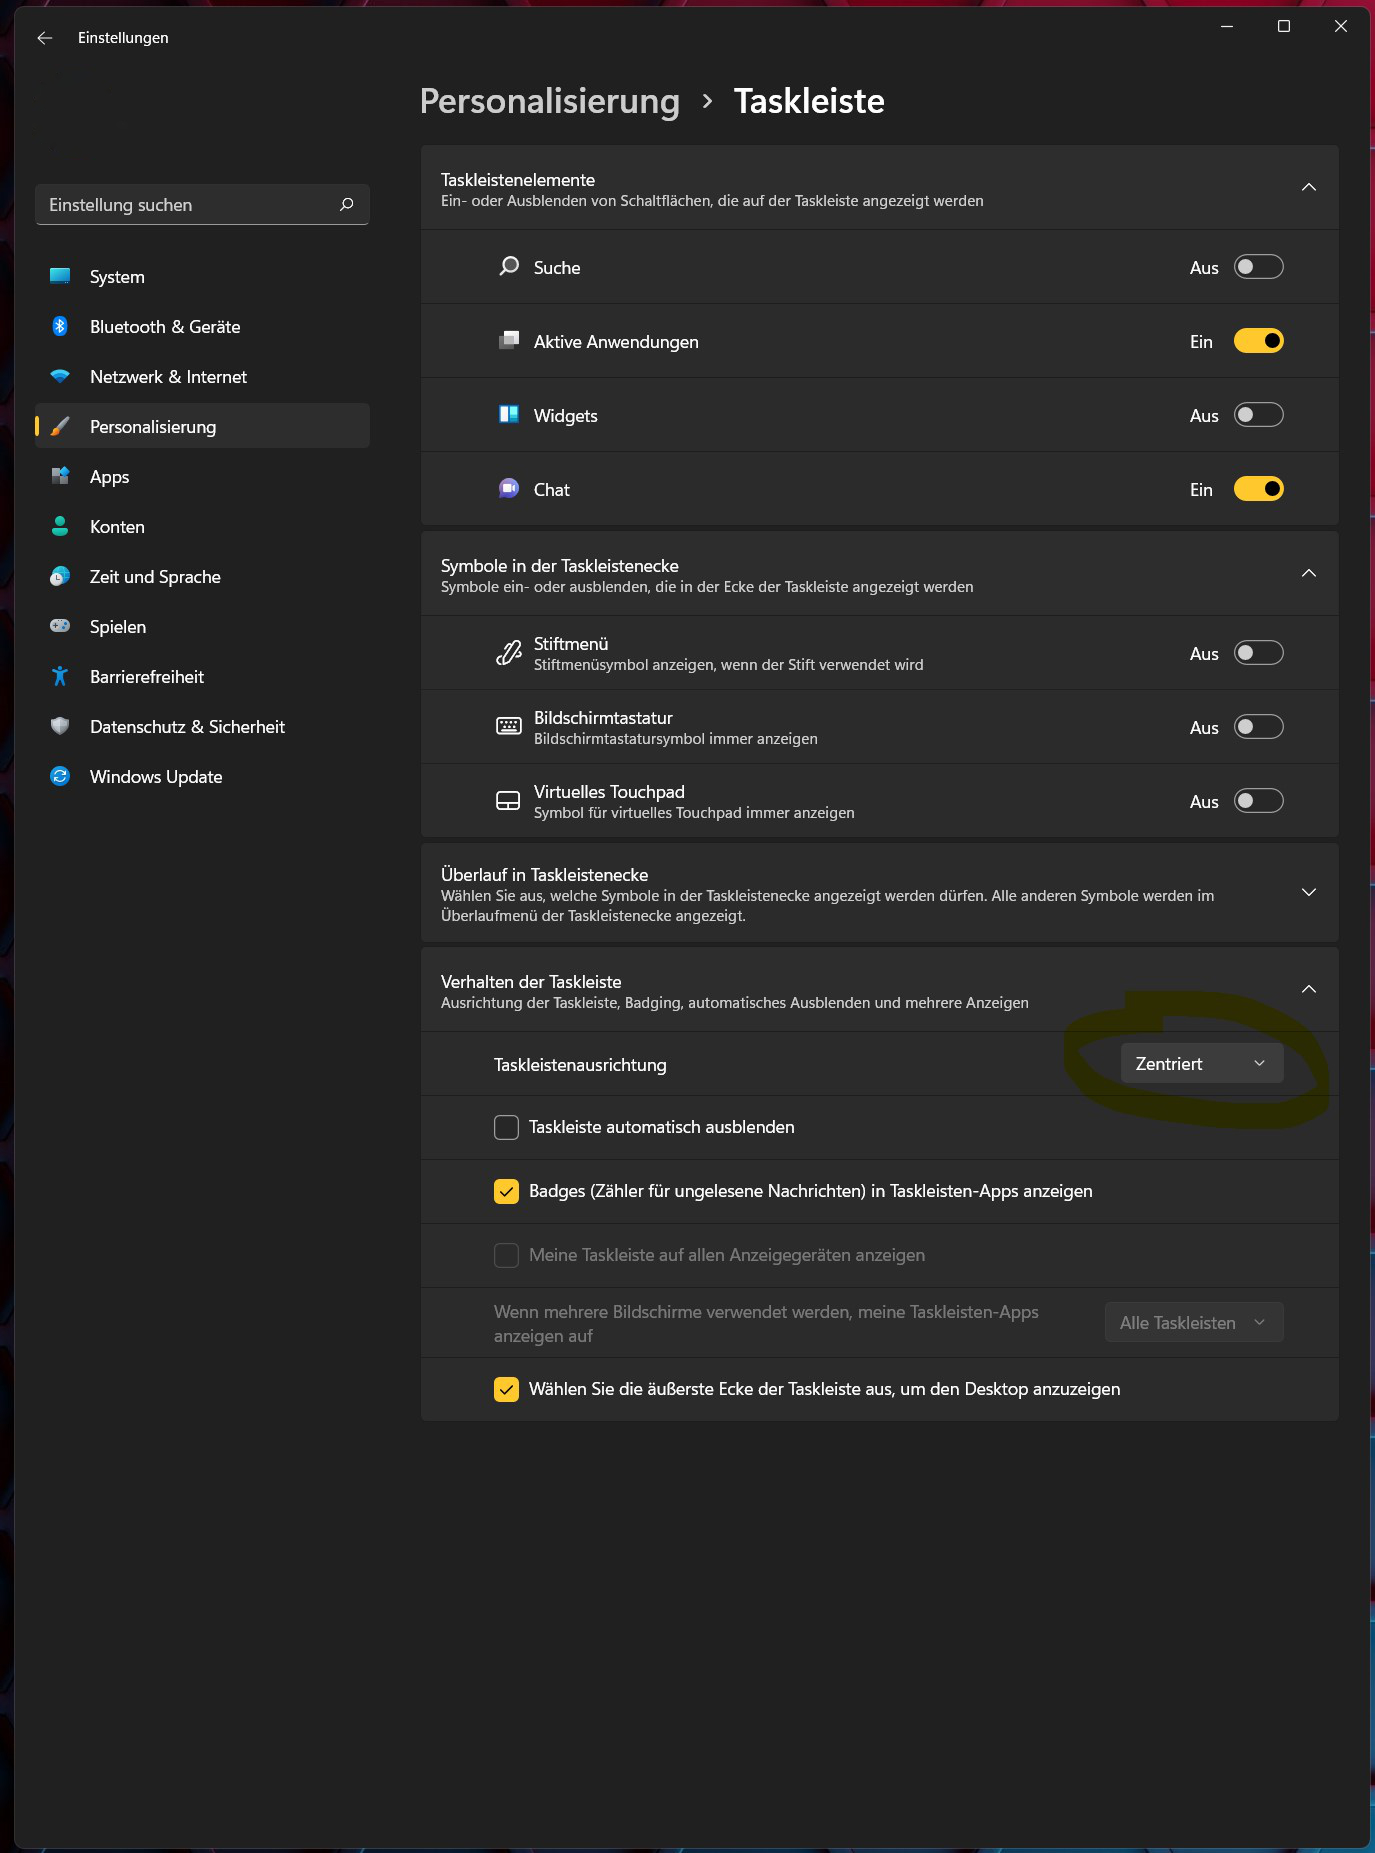Viewport: 1375px width, 1853px height.
Task: Click the search magnifier icon in the sidebar
Action: pyautogui.click(x=347, y=205)
